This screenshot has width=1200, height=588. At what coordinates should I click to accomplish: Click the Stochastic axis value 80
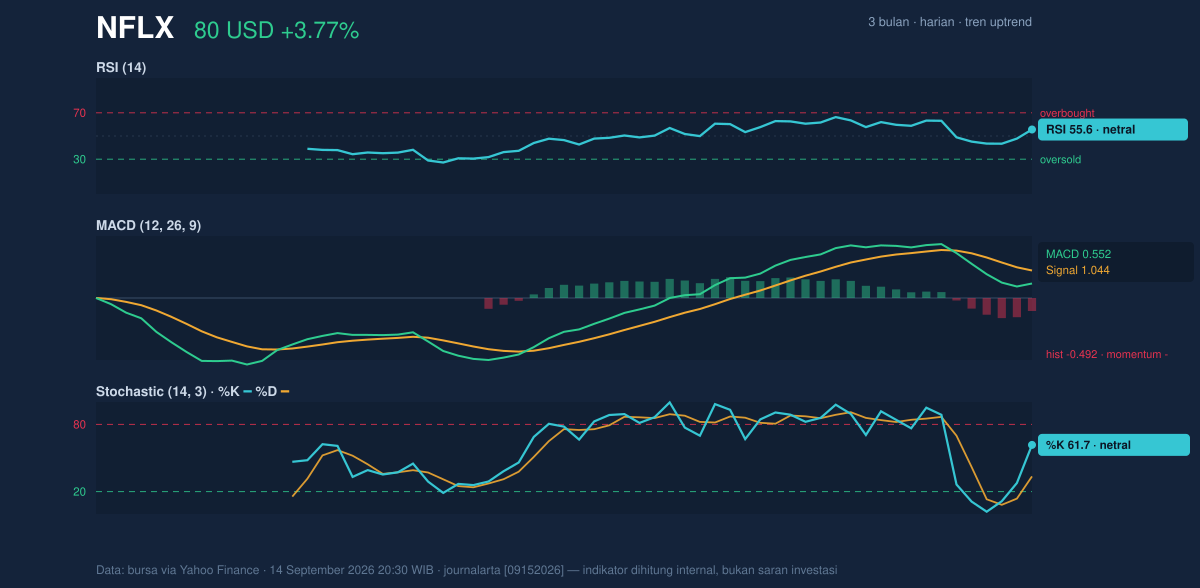(79, 425)
